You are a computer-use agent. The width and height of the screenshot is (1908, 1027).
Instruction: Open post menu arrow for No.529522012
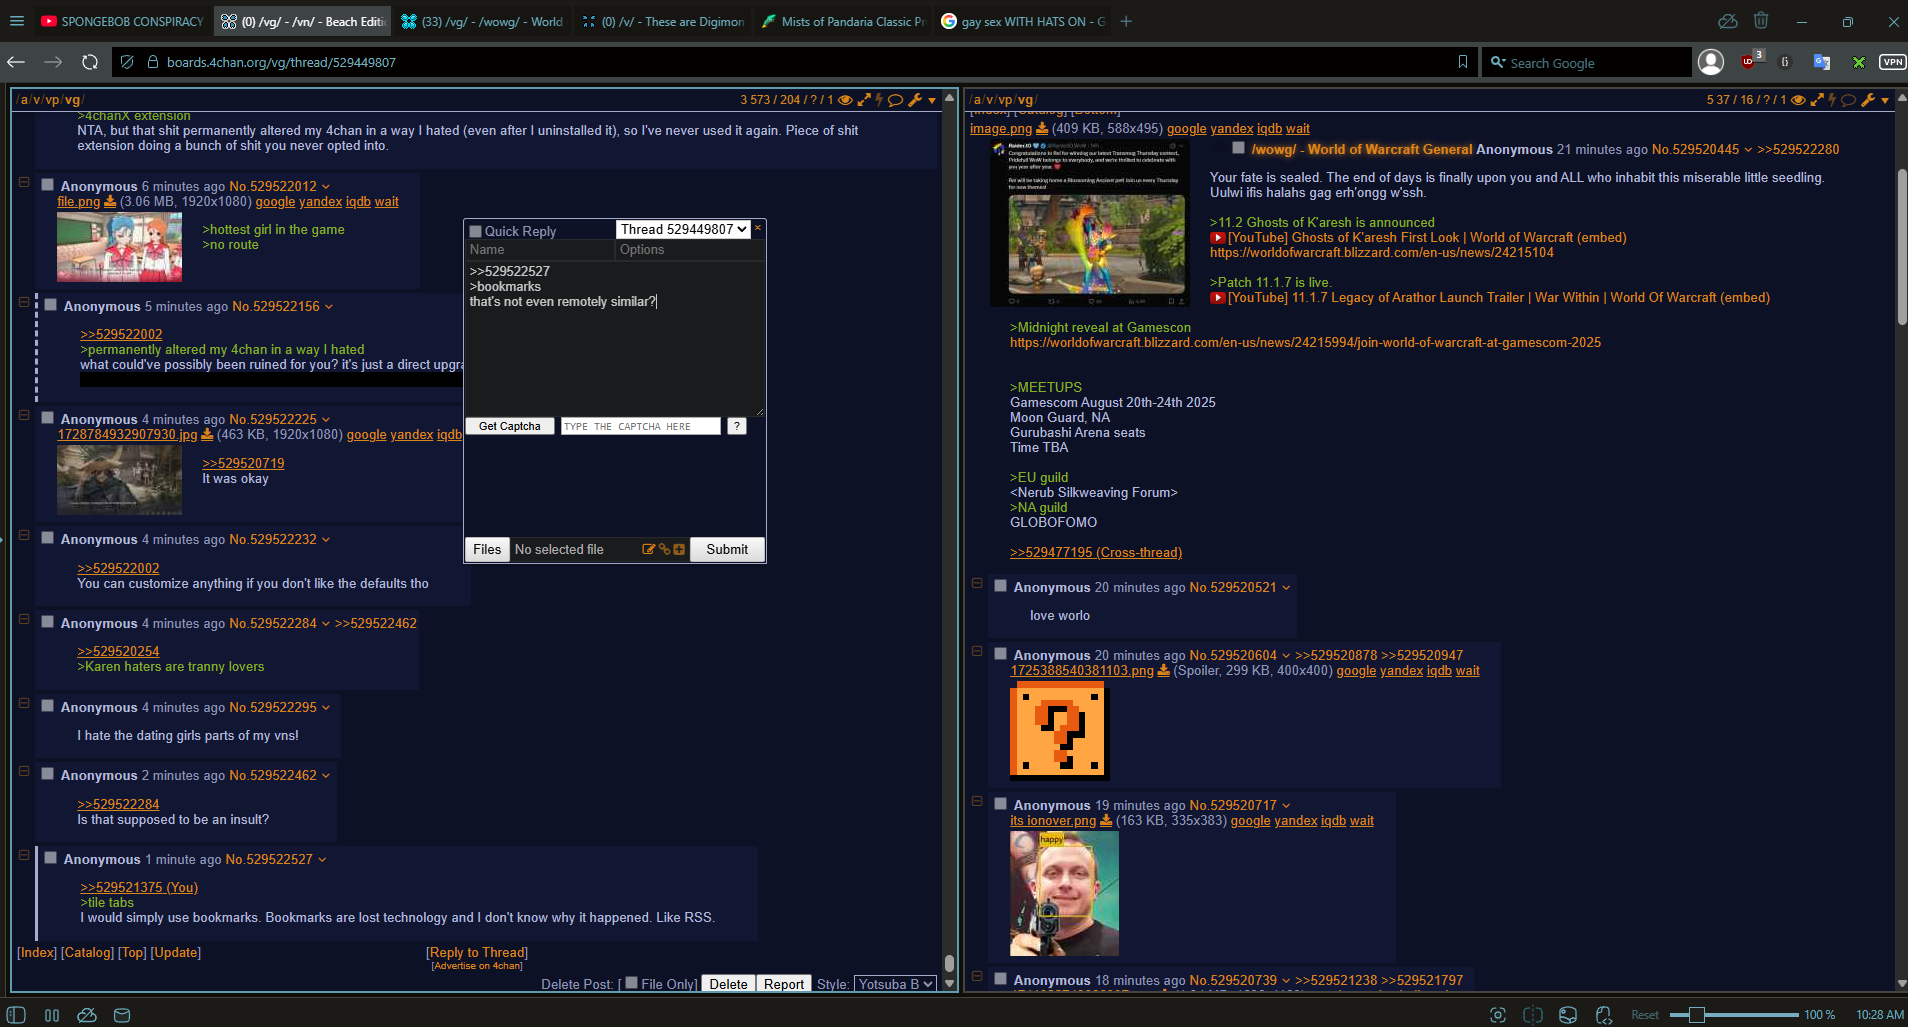pyautogui.click(x=326, y=187)
